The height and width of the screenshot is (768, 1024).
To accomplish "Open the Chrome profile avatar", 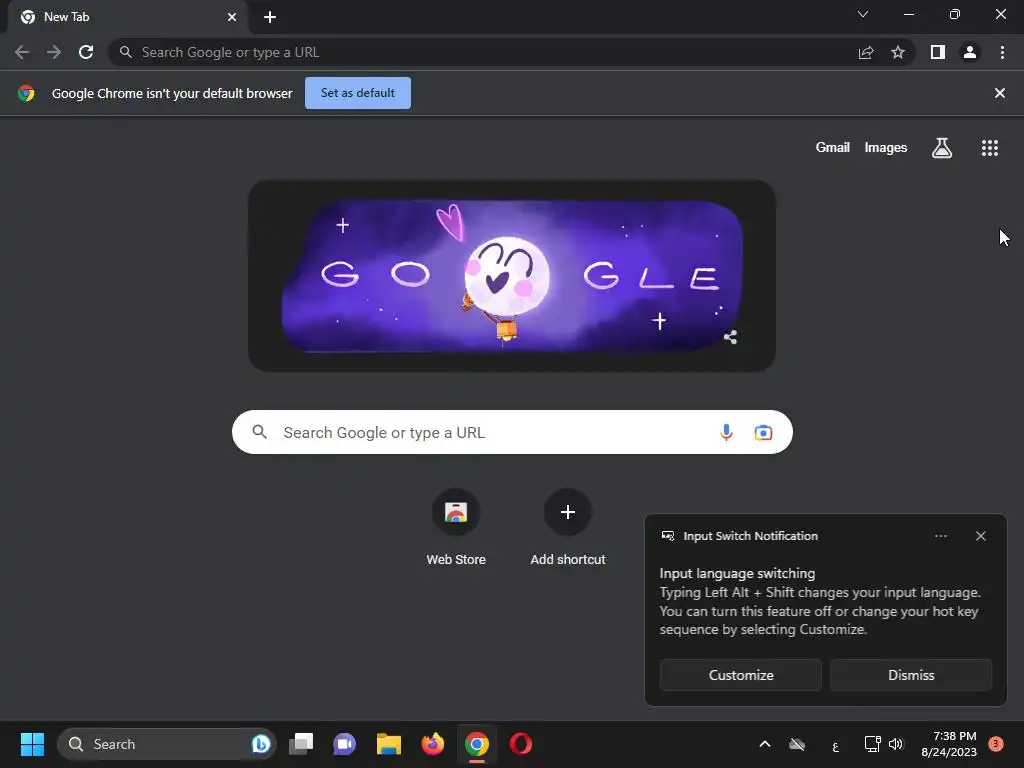I will coord(970,52).
